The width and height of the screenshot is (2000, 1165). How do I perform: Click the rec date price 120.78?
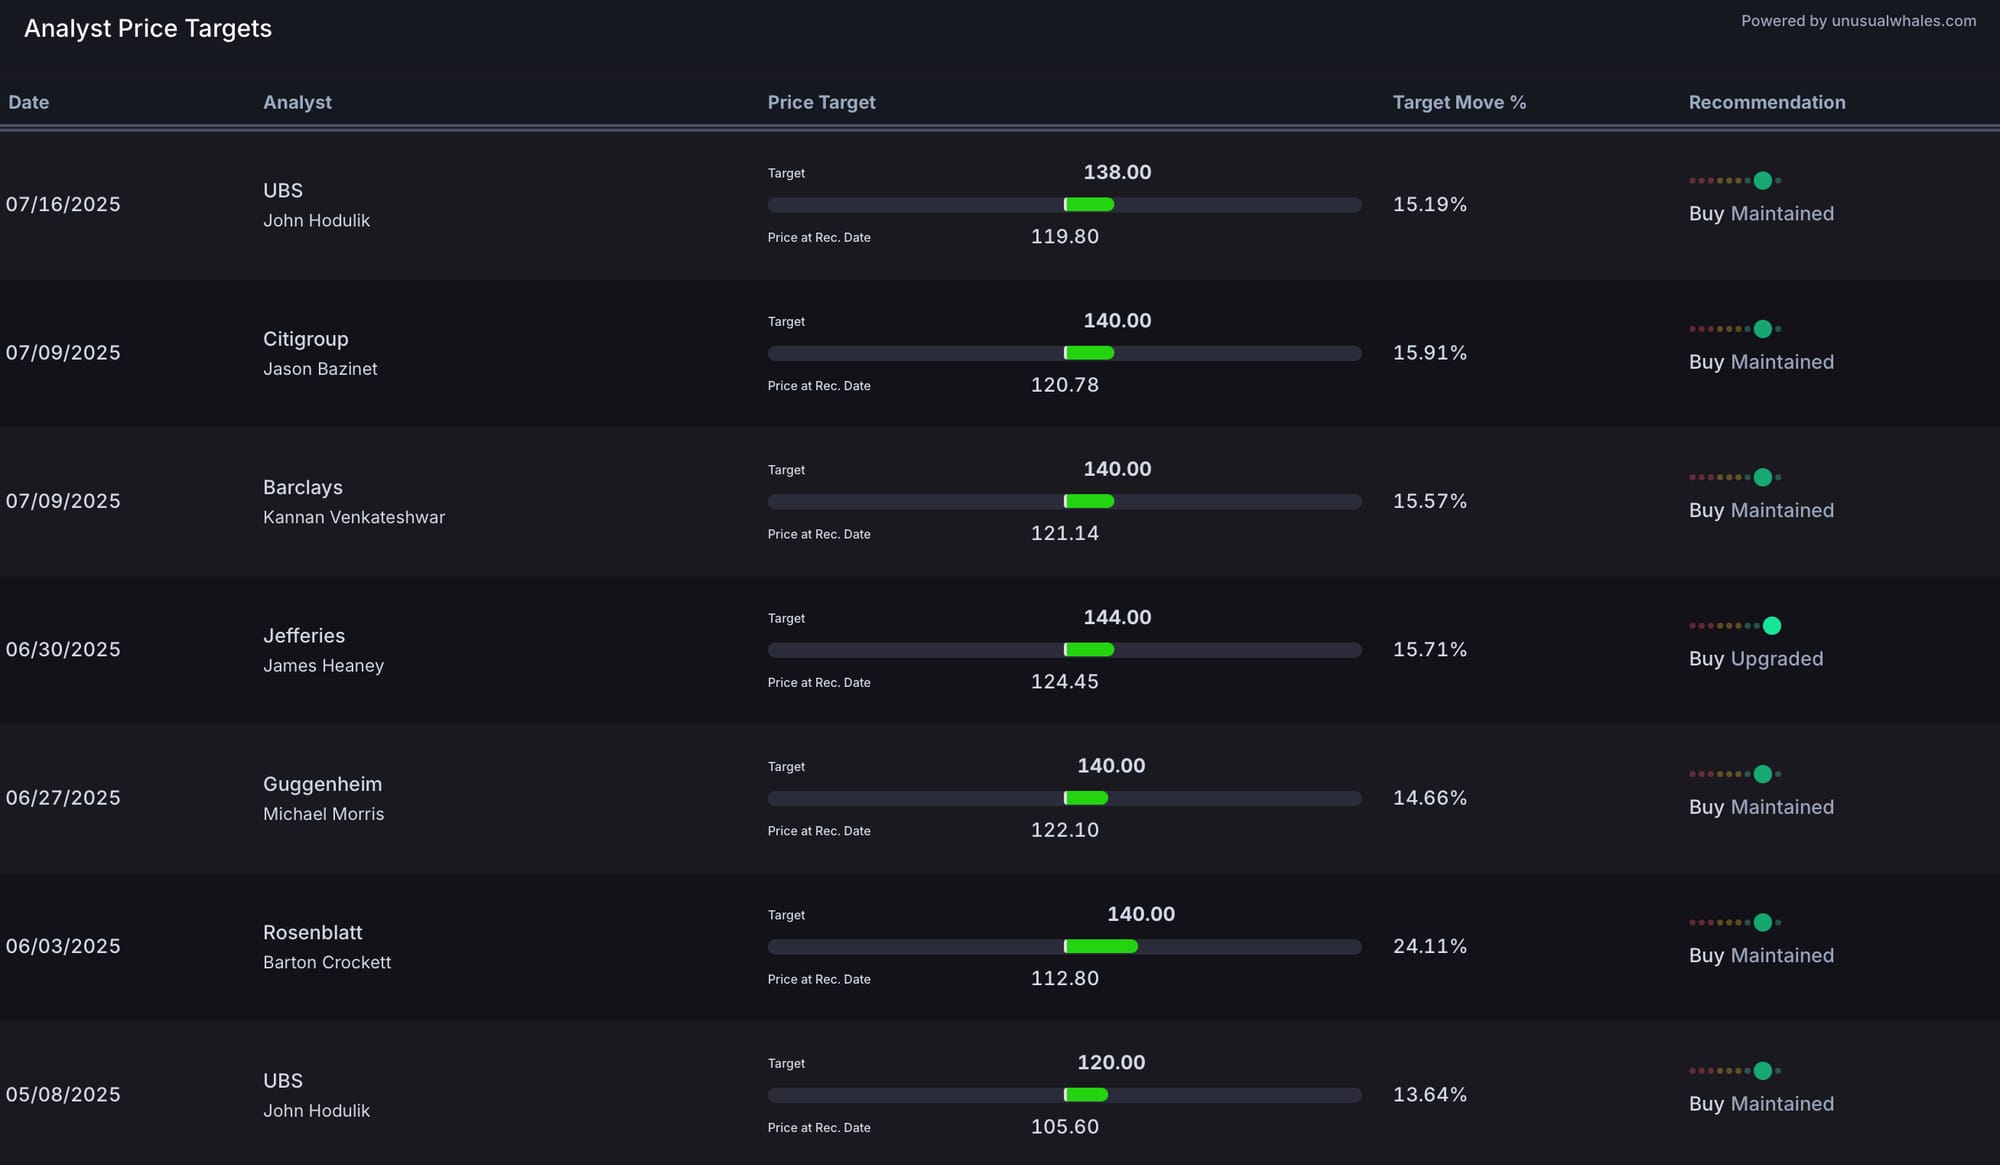tap(1065, 385)
